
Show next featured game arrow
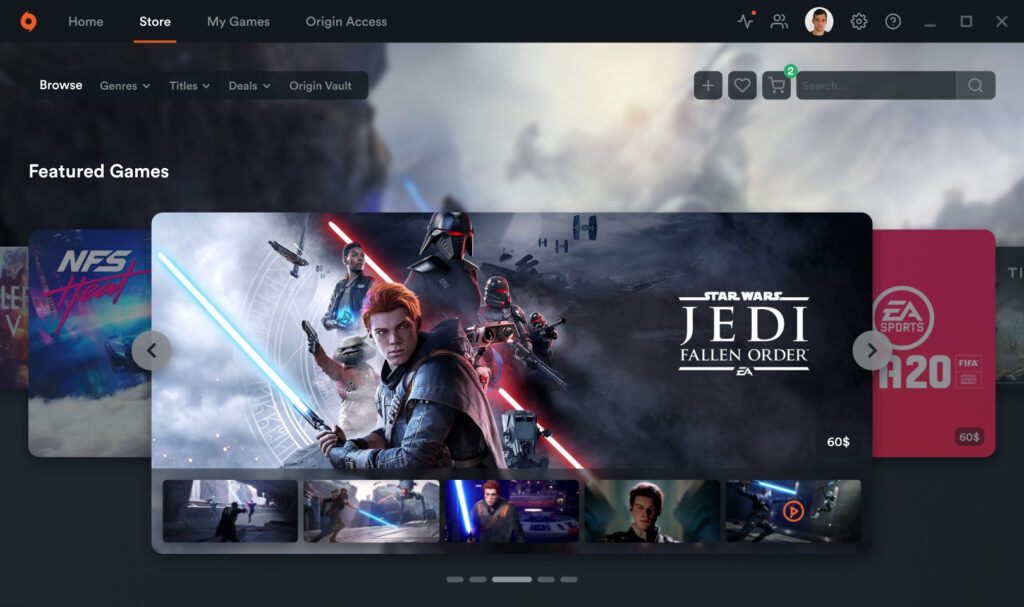(x=872, y=351)
